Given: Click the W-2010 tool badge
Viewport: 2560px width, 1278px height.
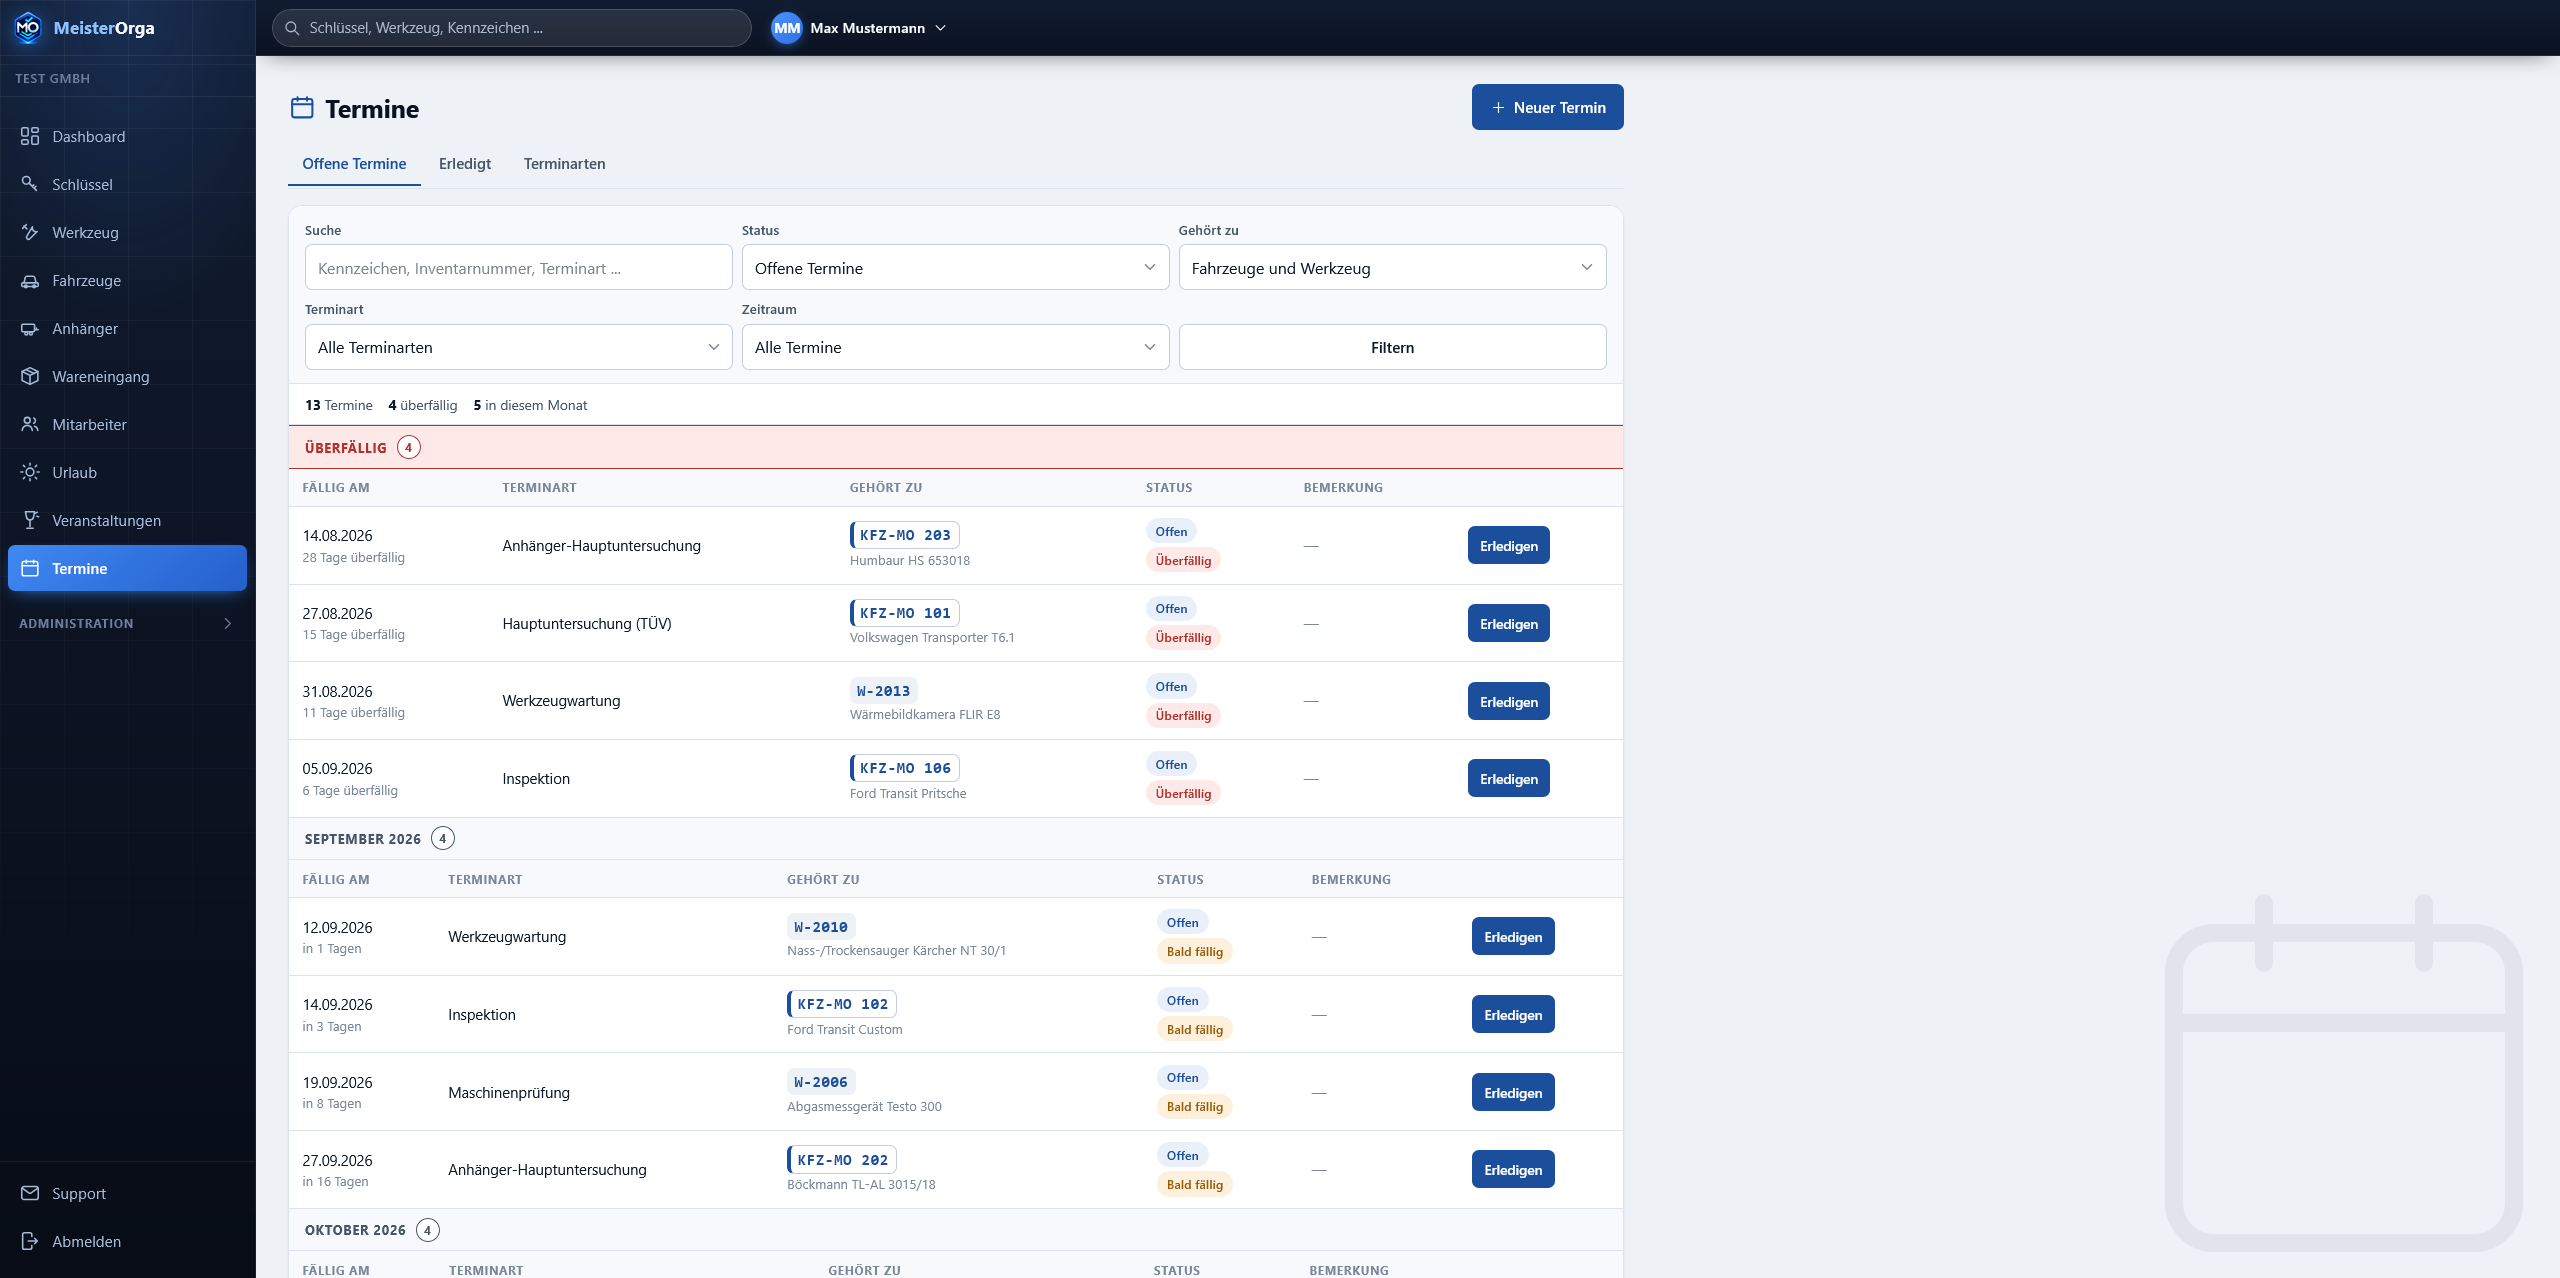Looking at the screenshot, I should tap(821, 927).
